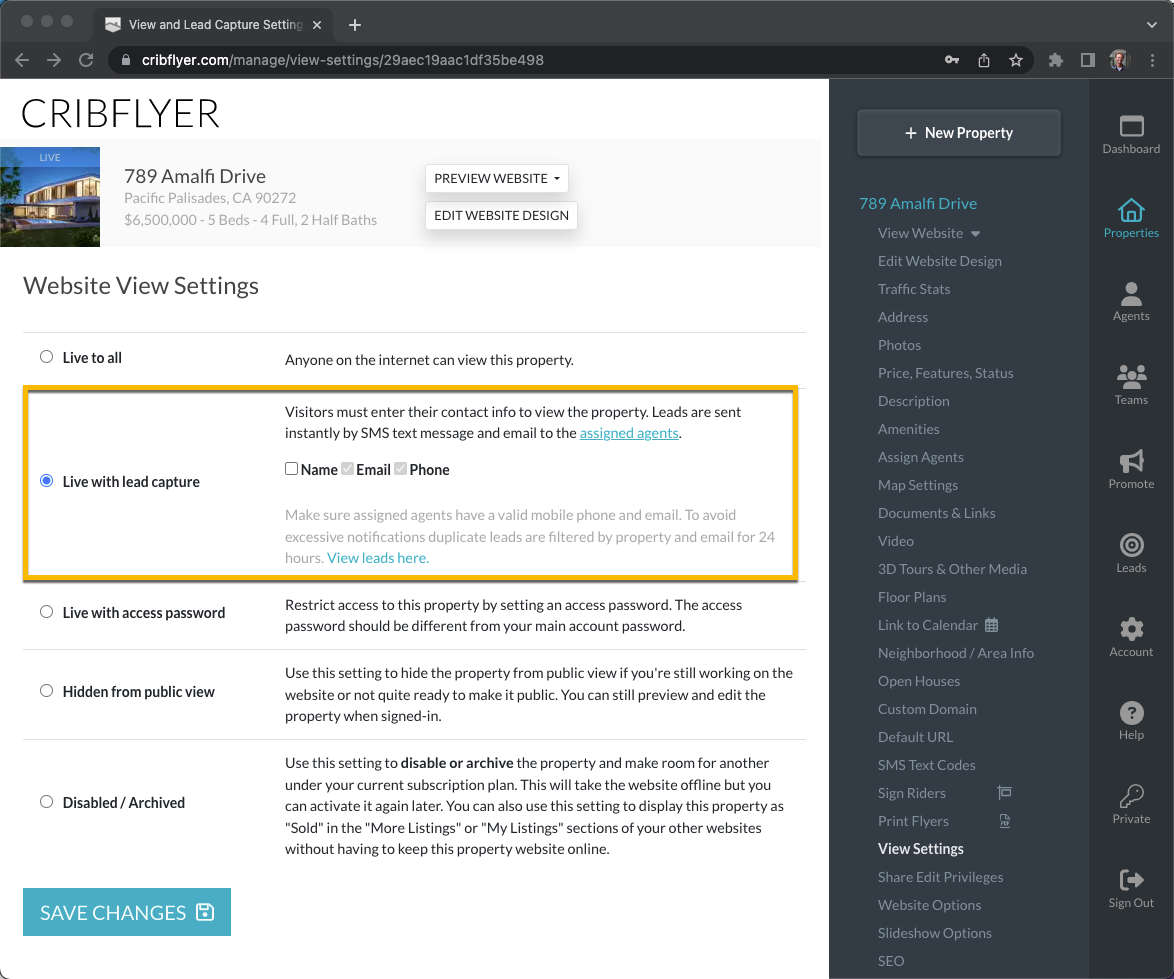Open Traffic Stats in the property menu
This screenshot has height=979, width=1174.
coord(914,289)
